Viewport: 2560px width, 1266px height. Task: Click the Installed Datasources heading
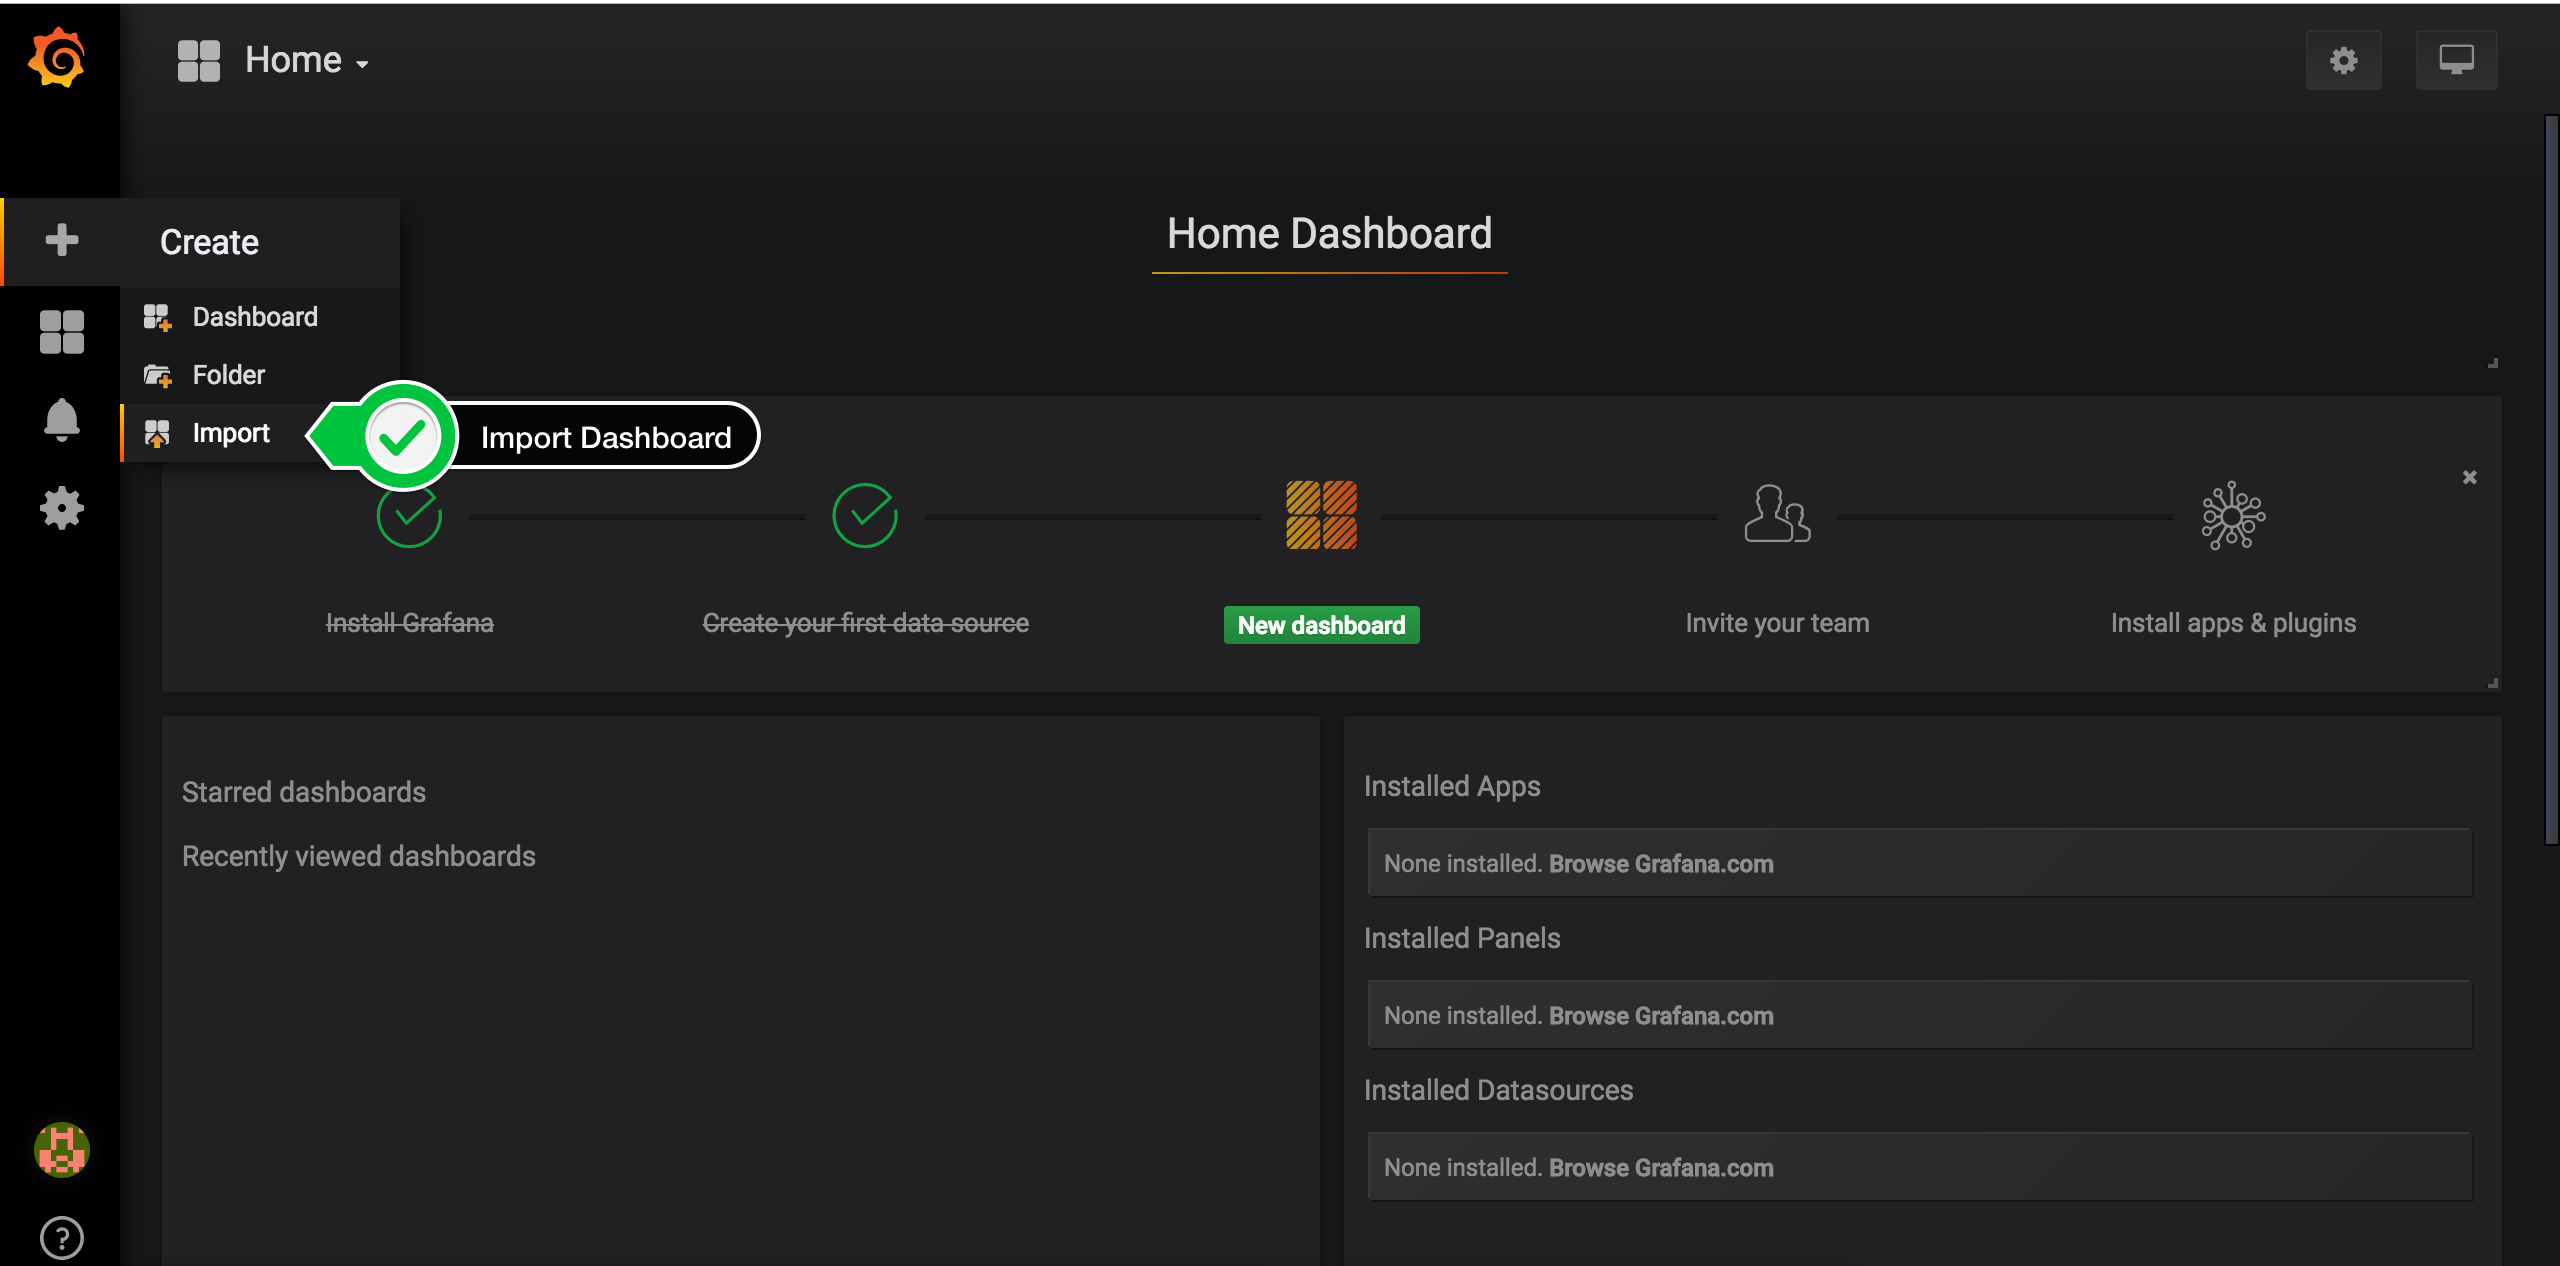click(1498, 1090)
